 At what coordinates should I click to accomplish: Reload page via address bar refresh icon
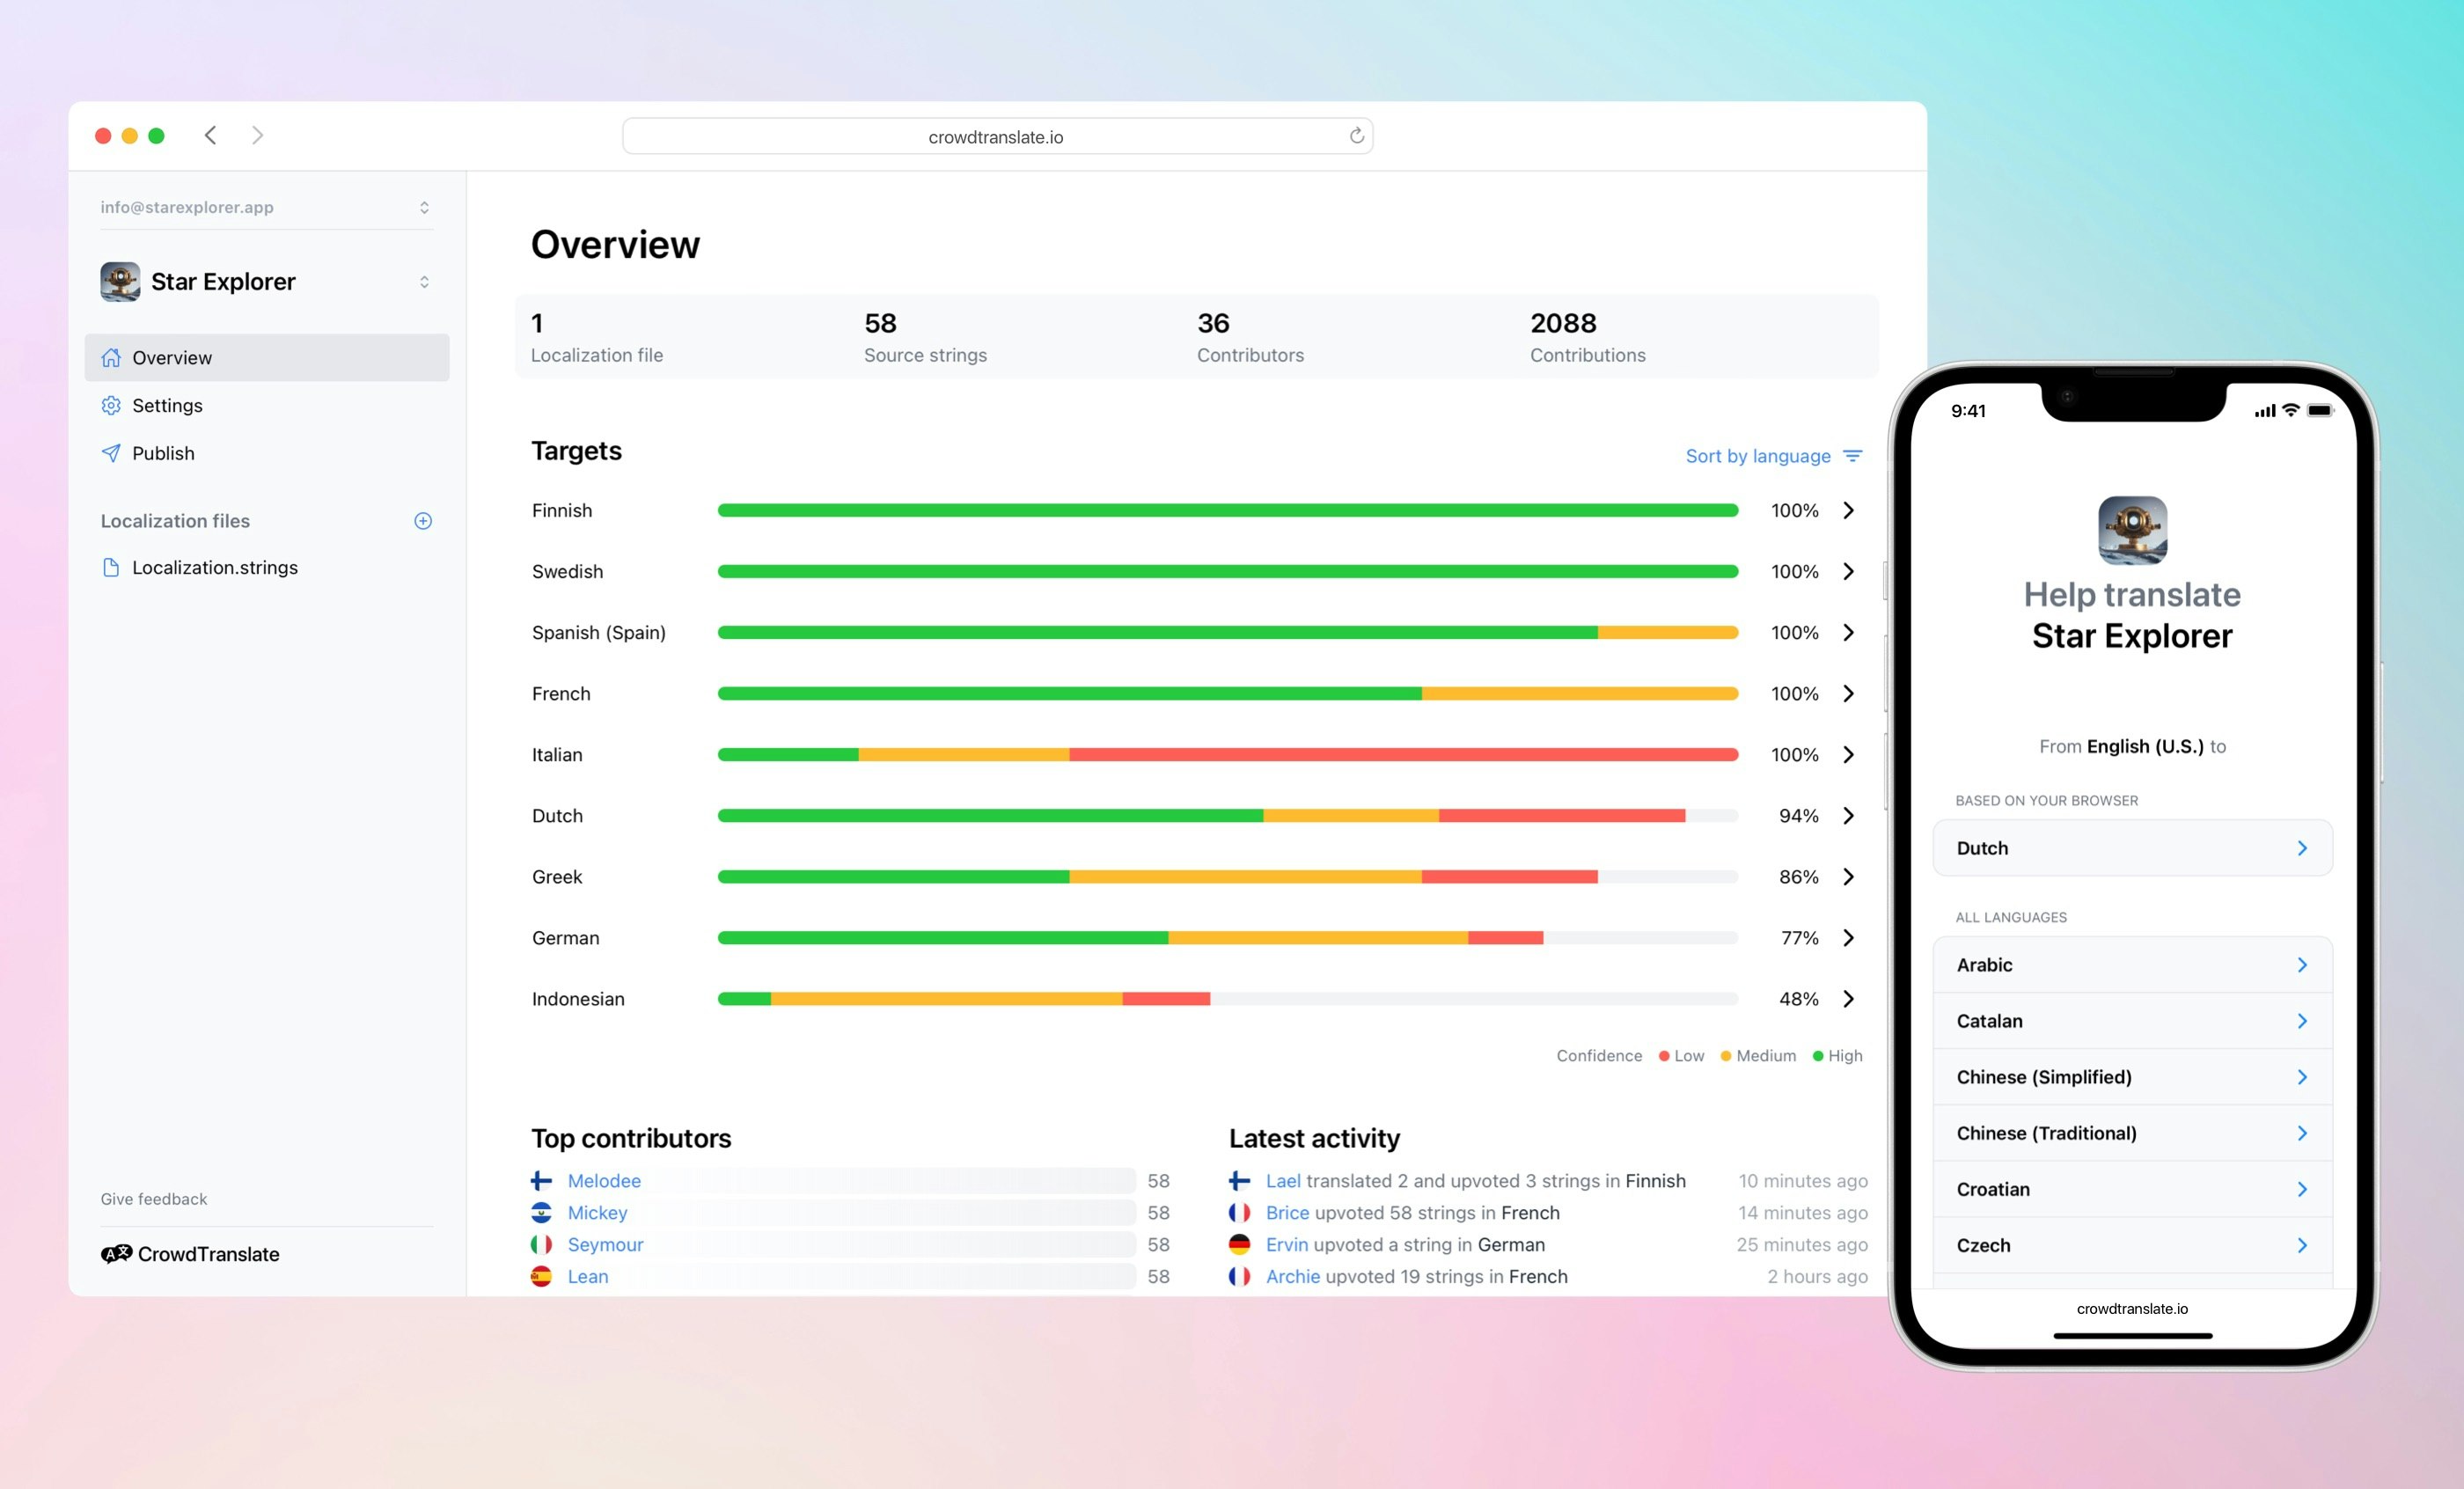(x=1356, y=135)
